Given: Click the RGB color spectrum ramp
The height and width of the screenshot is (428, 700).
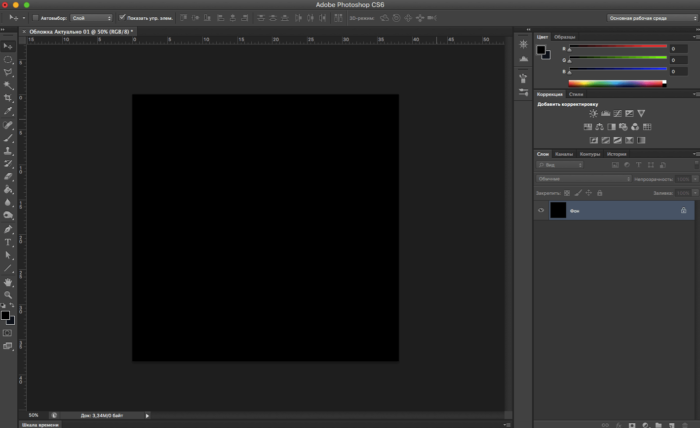Looking at the screenshot, I should point(616,83).
